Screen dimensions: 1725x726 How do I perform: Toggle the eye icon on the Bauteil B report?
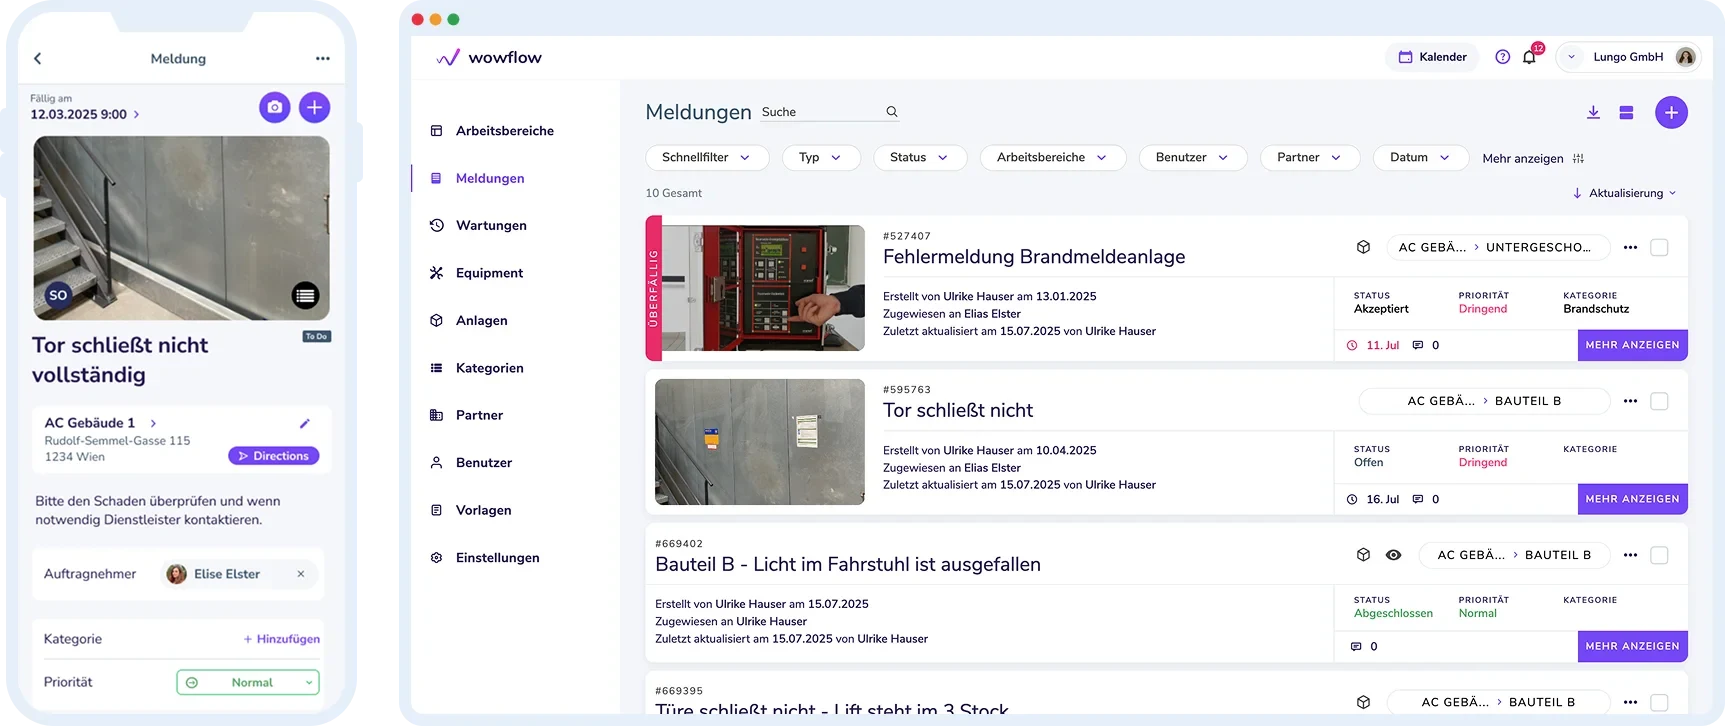point(1393,555)
